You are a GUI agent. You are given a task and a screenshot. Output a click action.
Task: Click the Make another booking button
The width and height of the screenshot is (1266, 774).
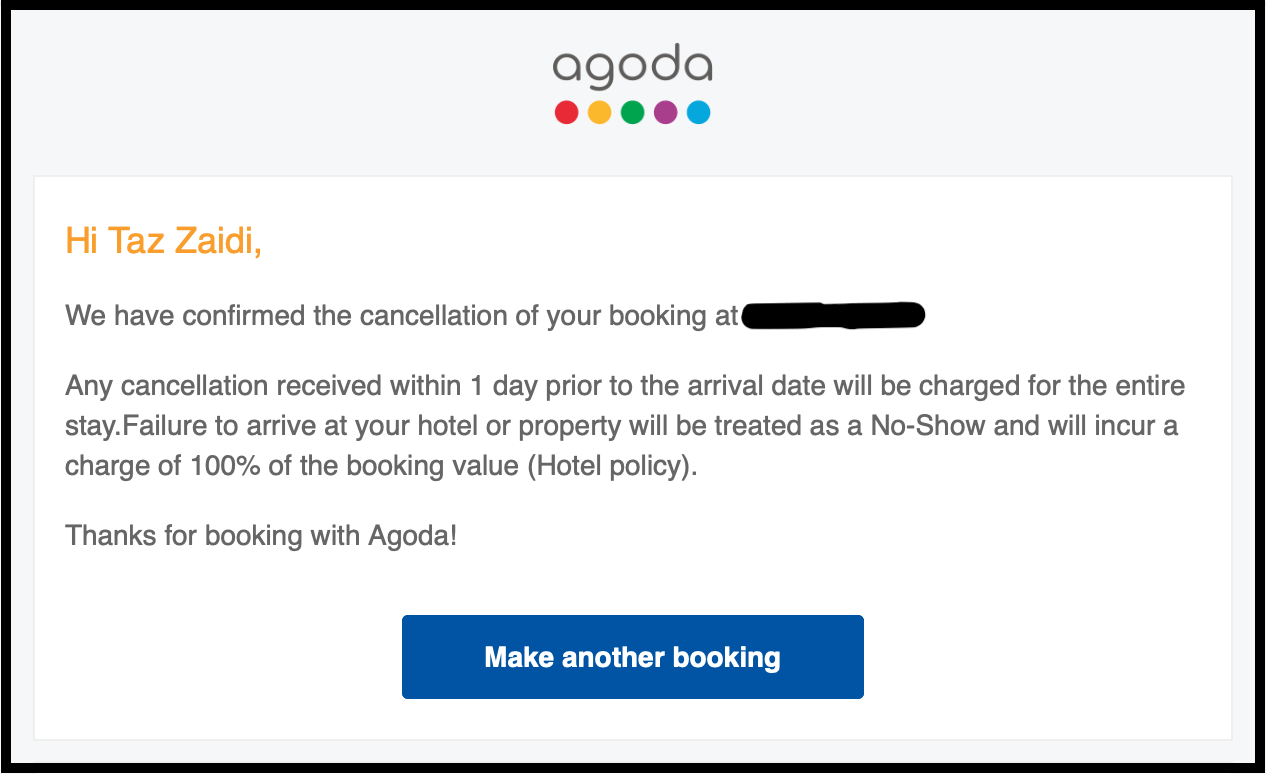(x=633, y=657)
